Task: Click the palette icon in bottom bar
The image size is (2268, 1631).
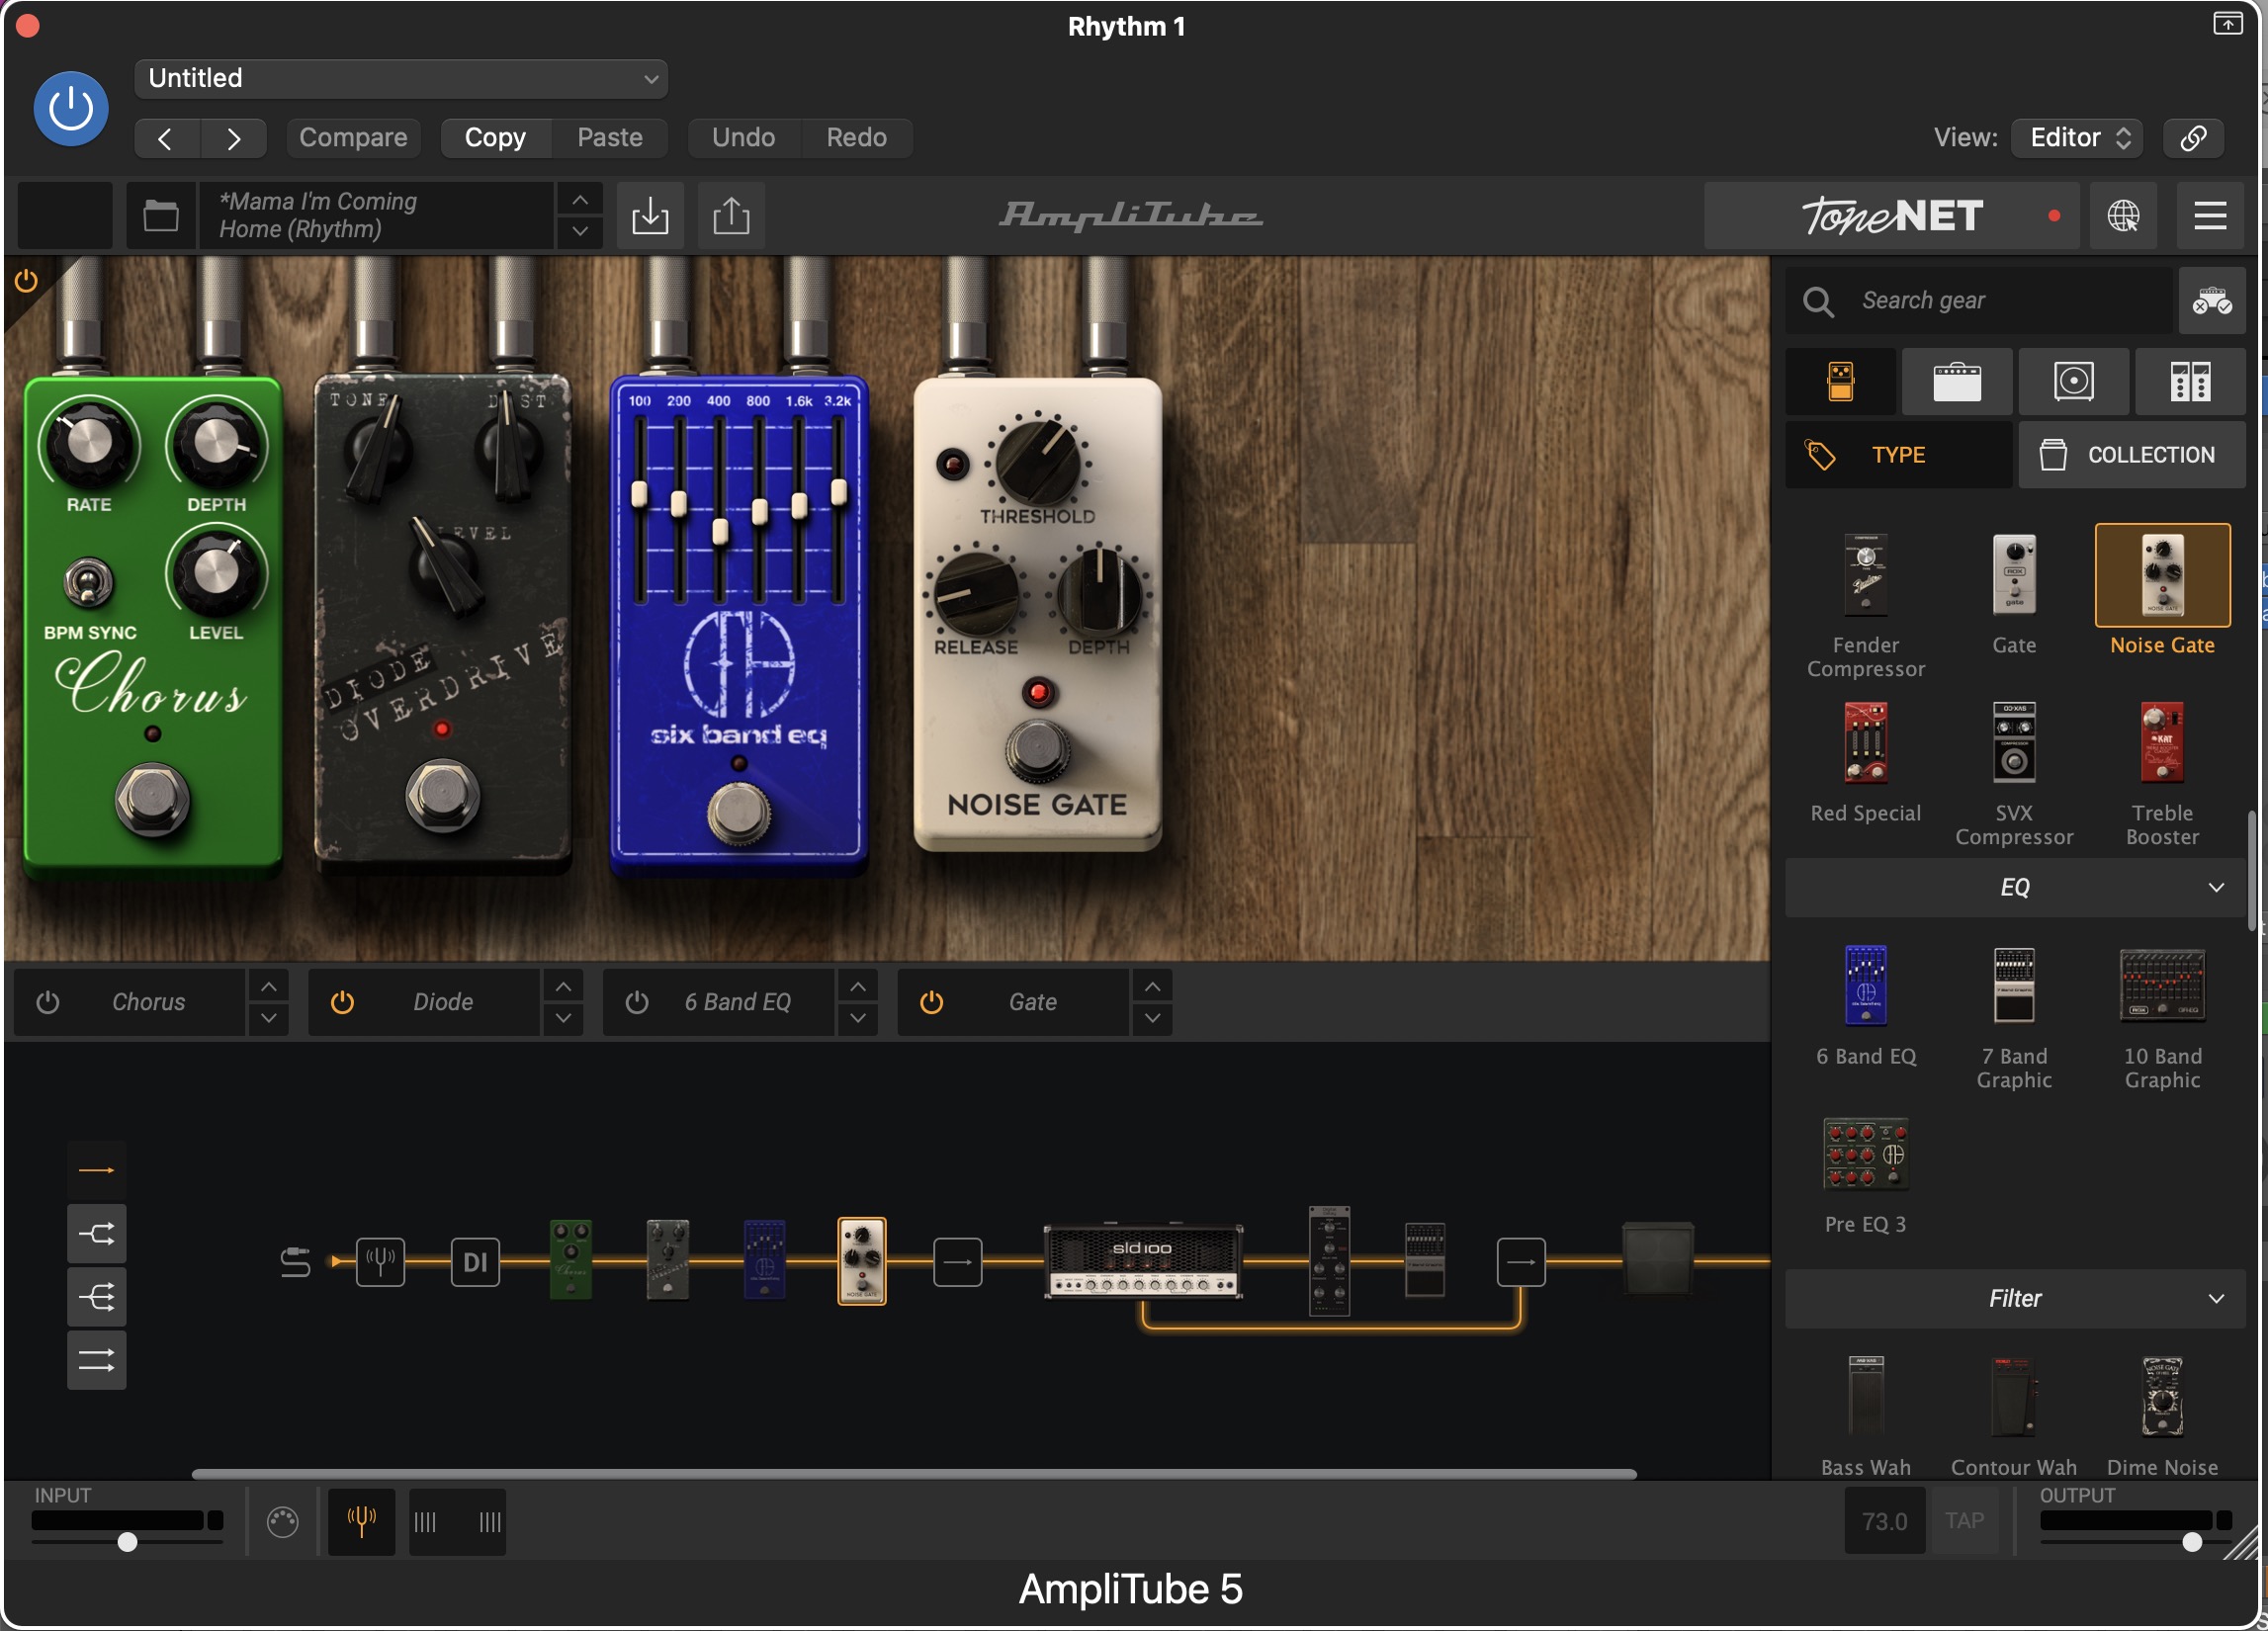Action: (x=283, y=1521)
